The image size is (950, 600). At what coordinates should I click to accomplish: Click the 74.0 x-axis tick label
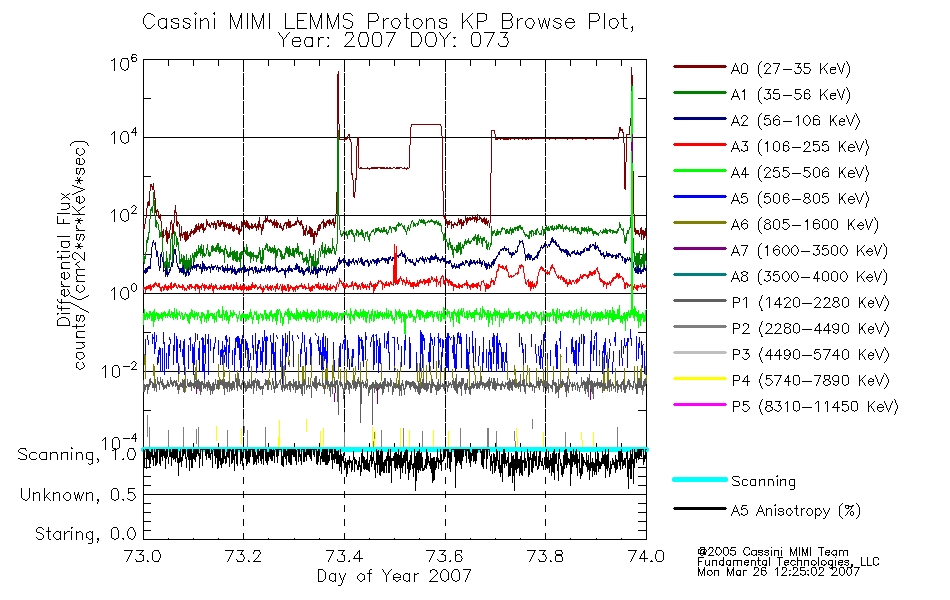click(x=646, y=556)
